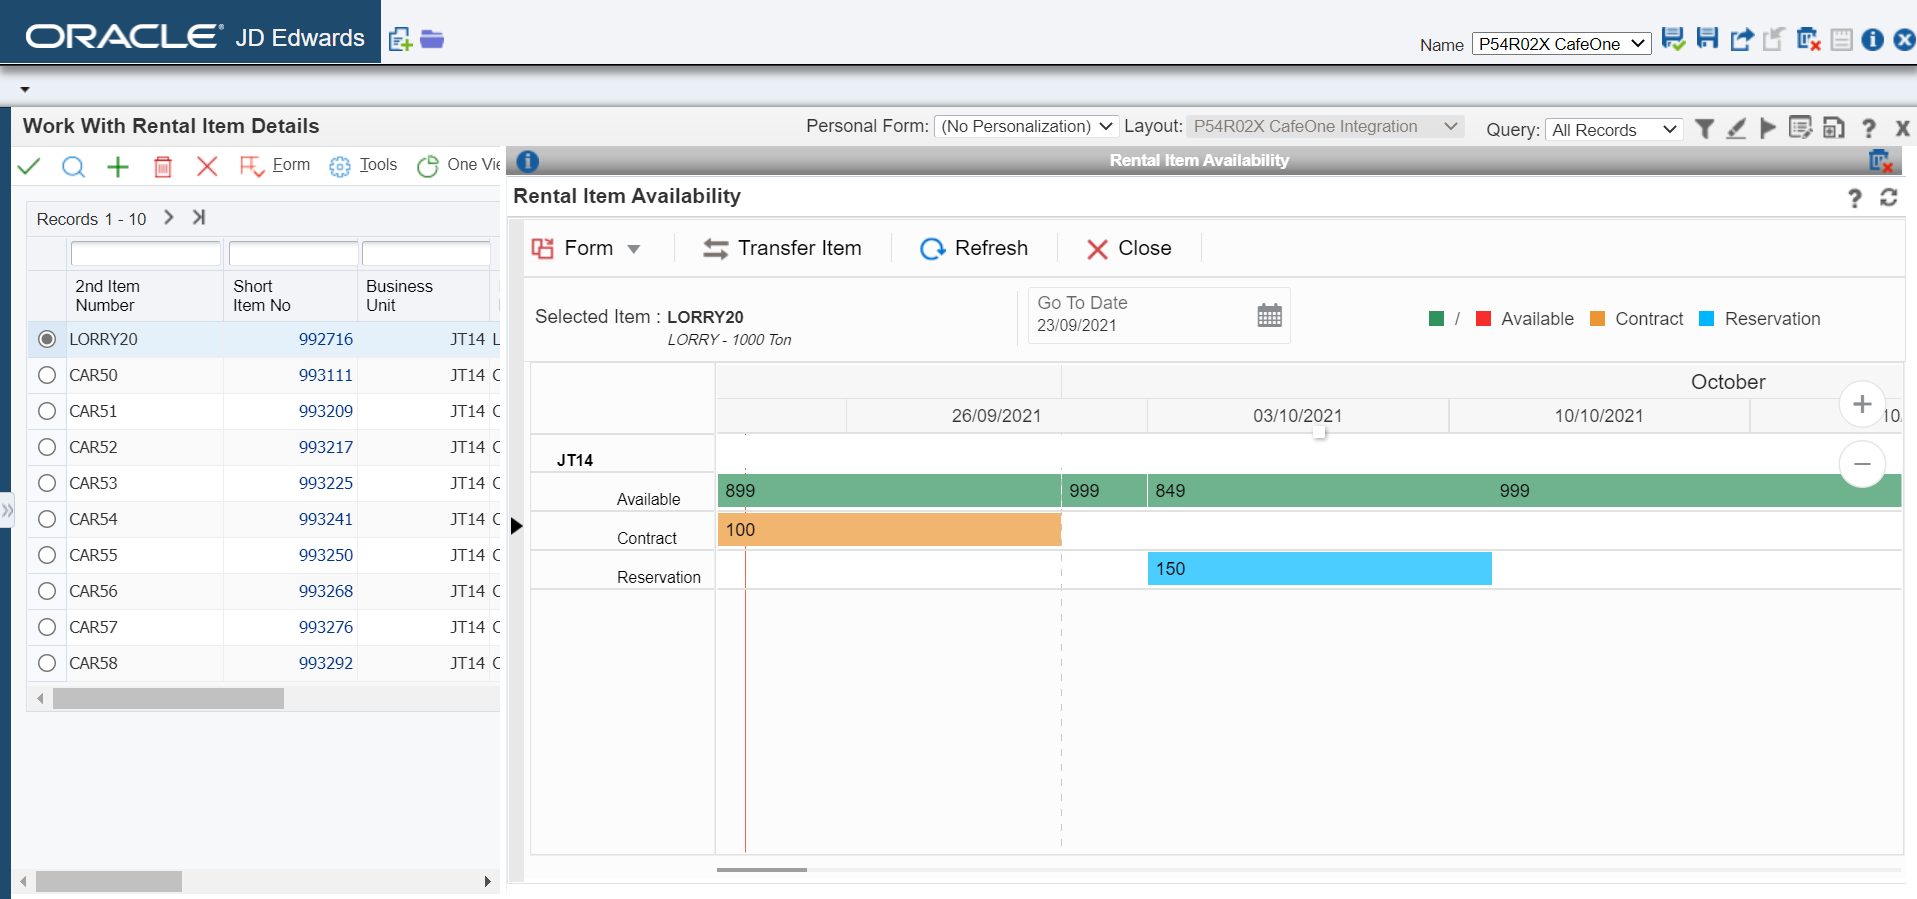This screenshot has height=899, width=1917.
Task: Click the info icon on Rental Item Availability title bar
Action: [528, 161]
